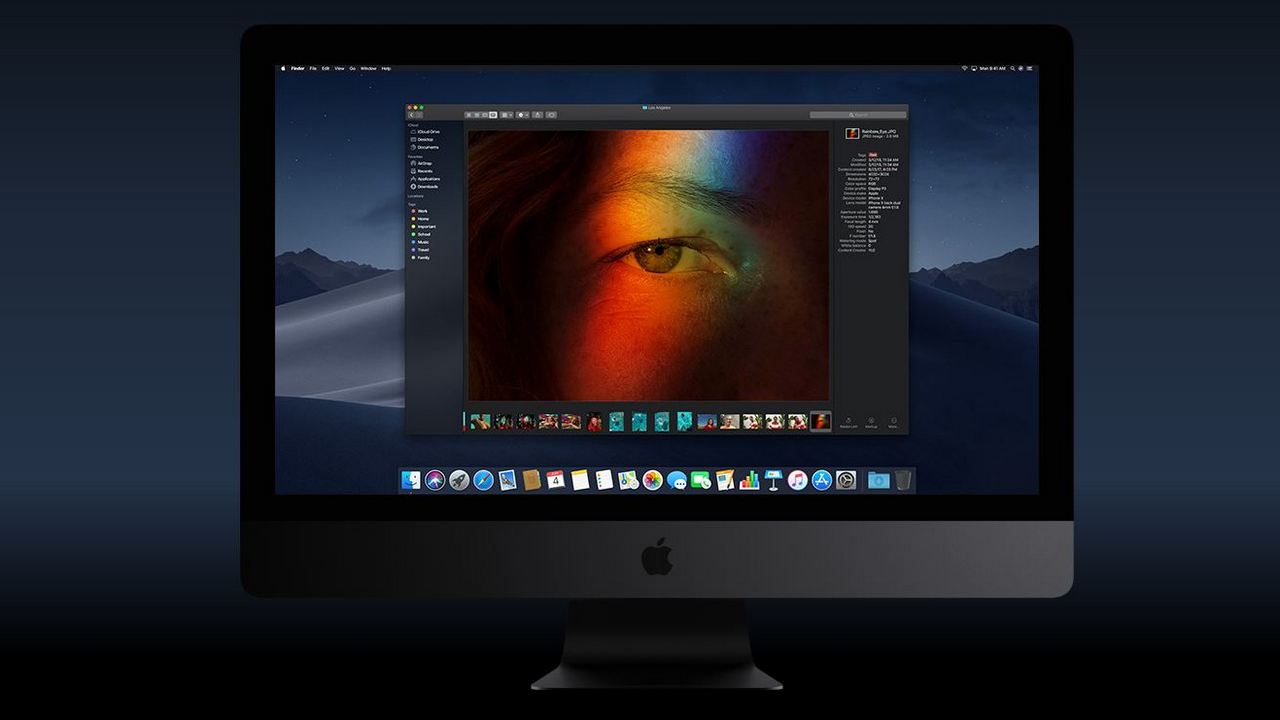Click the Edit Tags toolbar icon
Screen dimensions: 1280x720
(552, 115)
